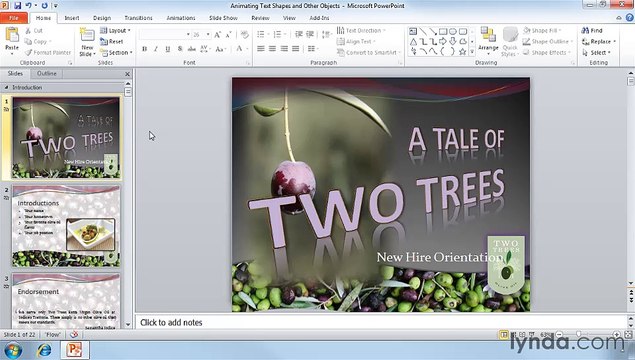The width and height of the screenshot is (635, 360).
Task: Open Internet Explorer from taskbar
Action: [44, 350]
